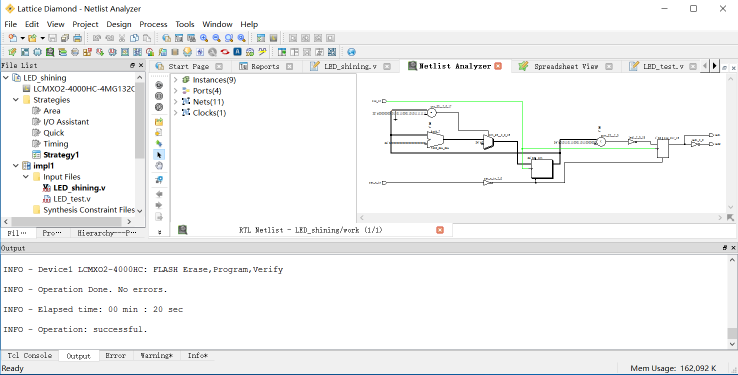
Task: Switch to the Spreadsheet View tab
Action: 565,66
